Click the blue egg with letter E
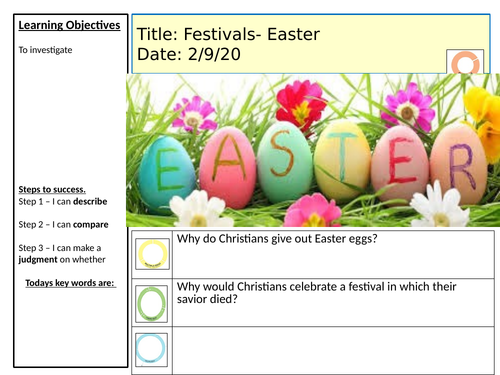This screenshot has width=500, height=375. [167, 171]
